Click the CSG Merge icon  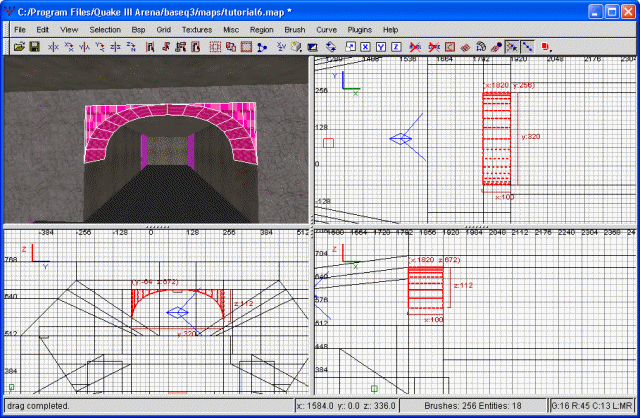[246, 47]
